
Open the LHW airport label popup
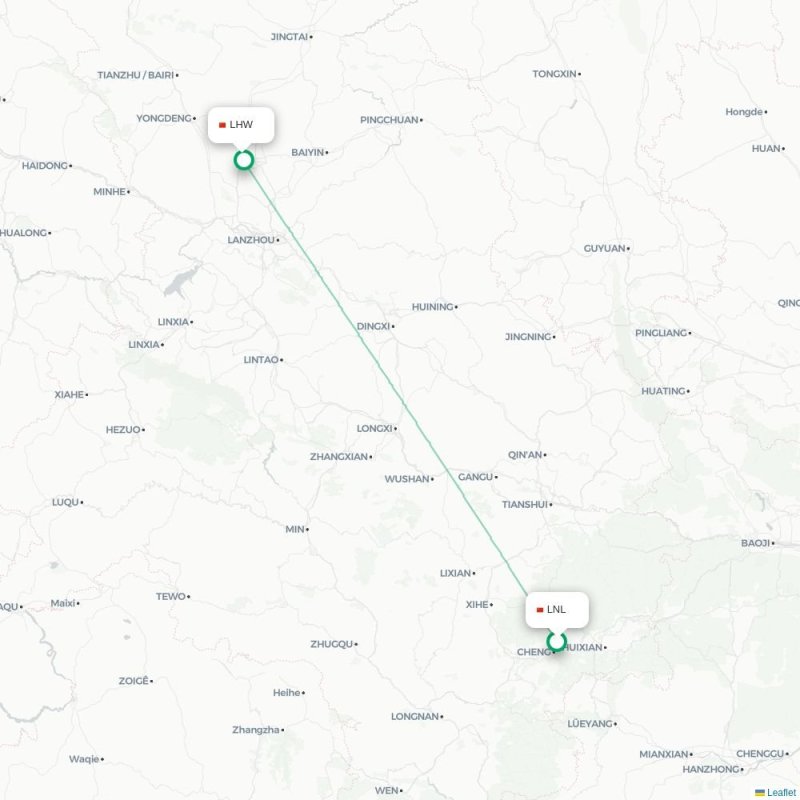click(x=241, y=125)
